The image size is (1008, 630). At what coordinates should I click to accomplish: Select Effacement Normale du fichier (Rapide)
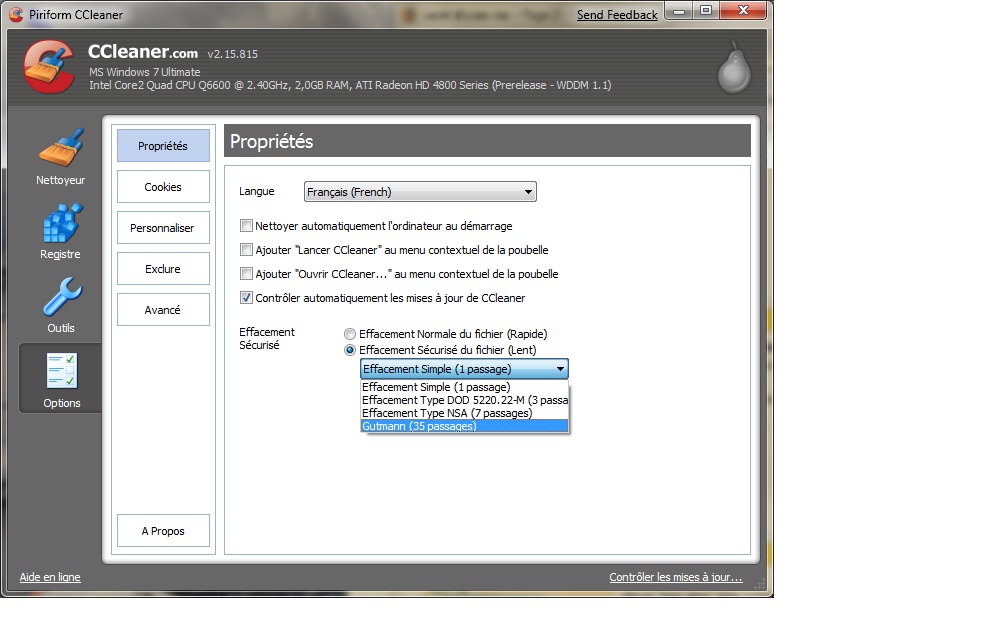pos(350,334)
